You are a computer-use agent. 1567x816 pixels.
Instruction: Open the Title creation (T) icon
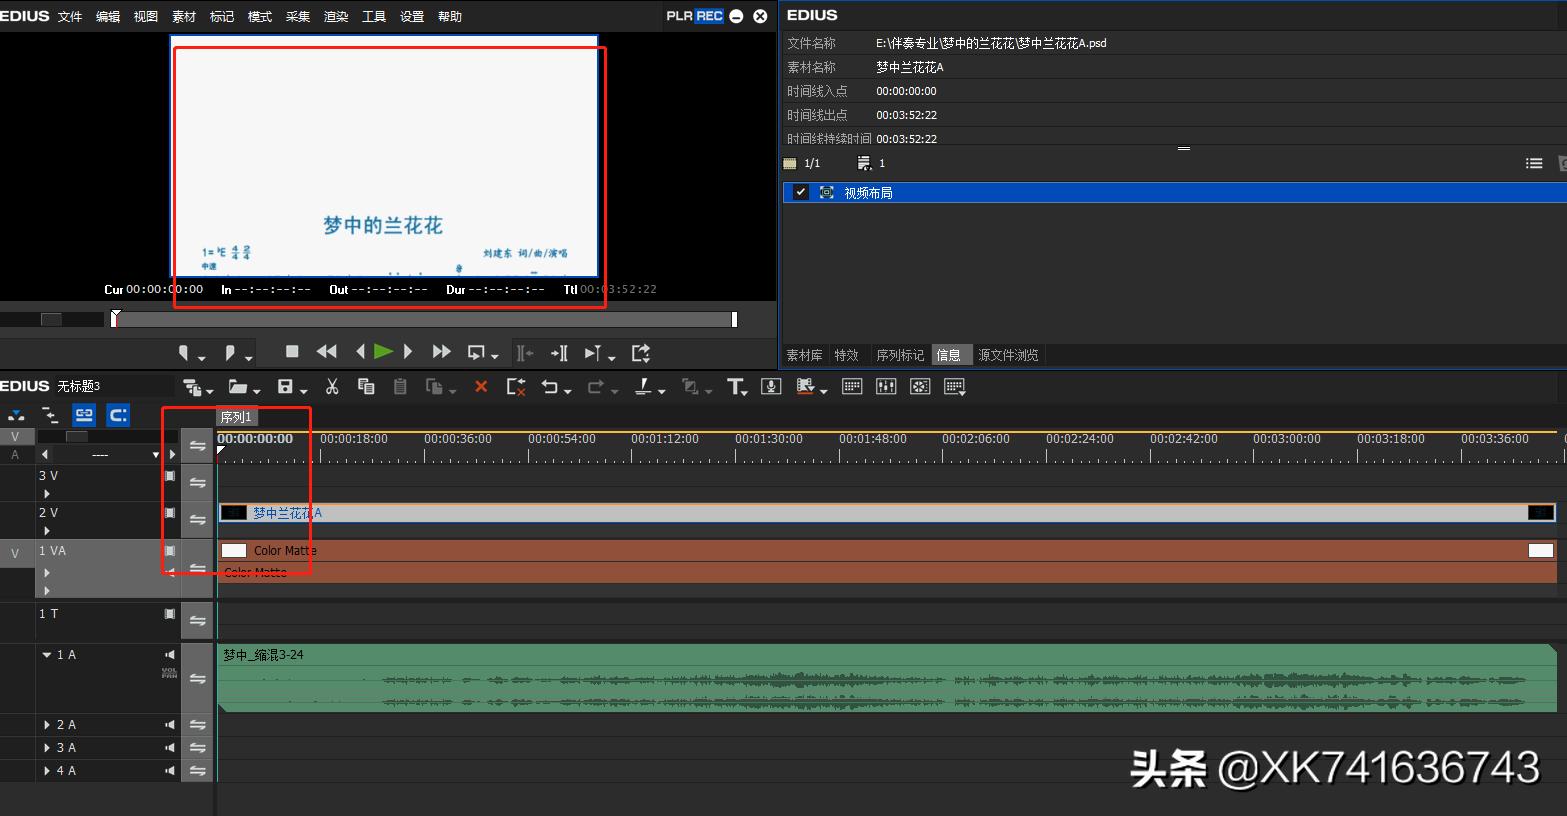click(x=736, y=387)
